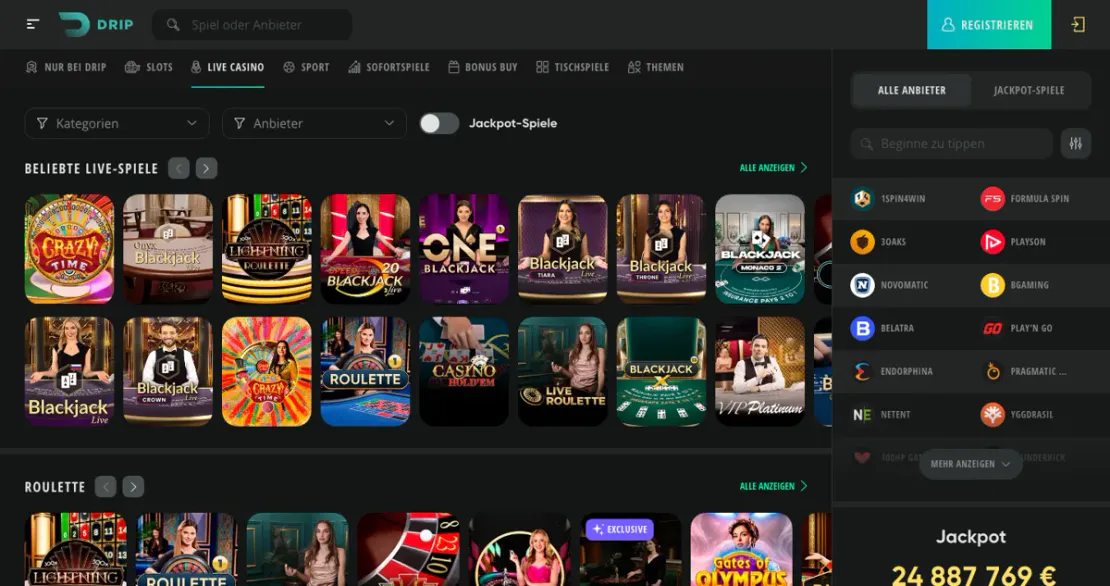The height and width of the screenshot is (586, 1110).
Task: Show next popular live games
Action: [206, 168]
